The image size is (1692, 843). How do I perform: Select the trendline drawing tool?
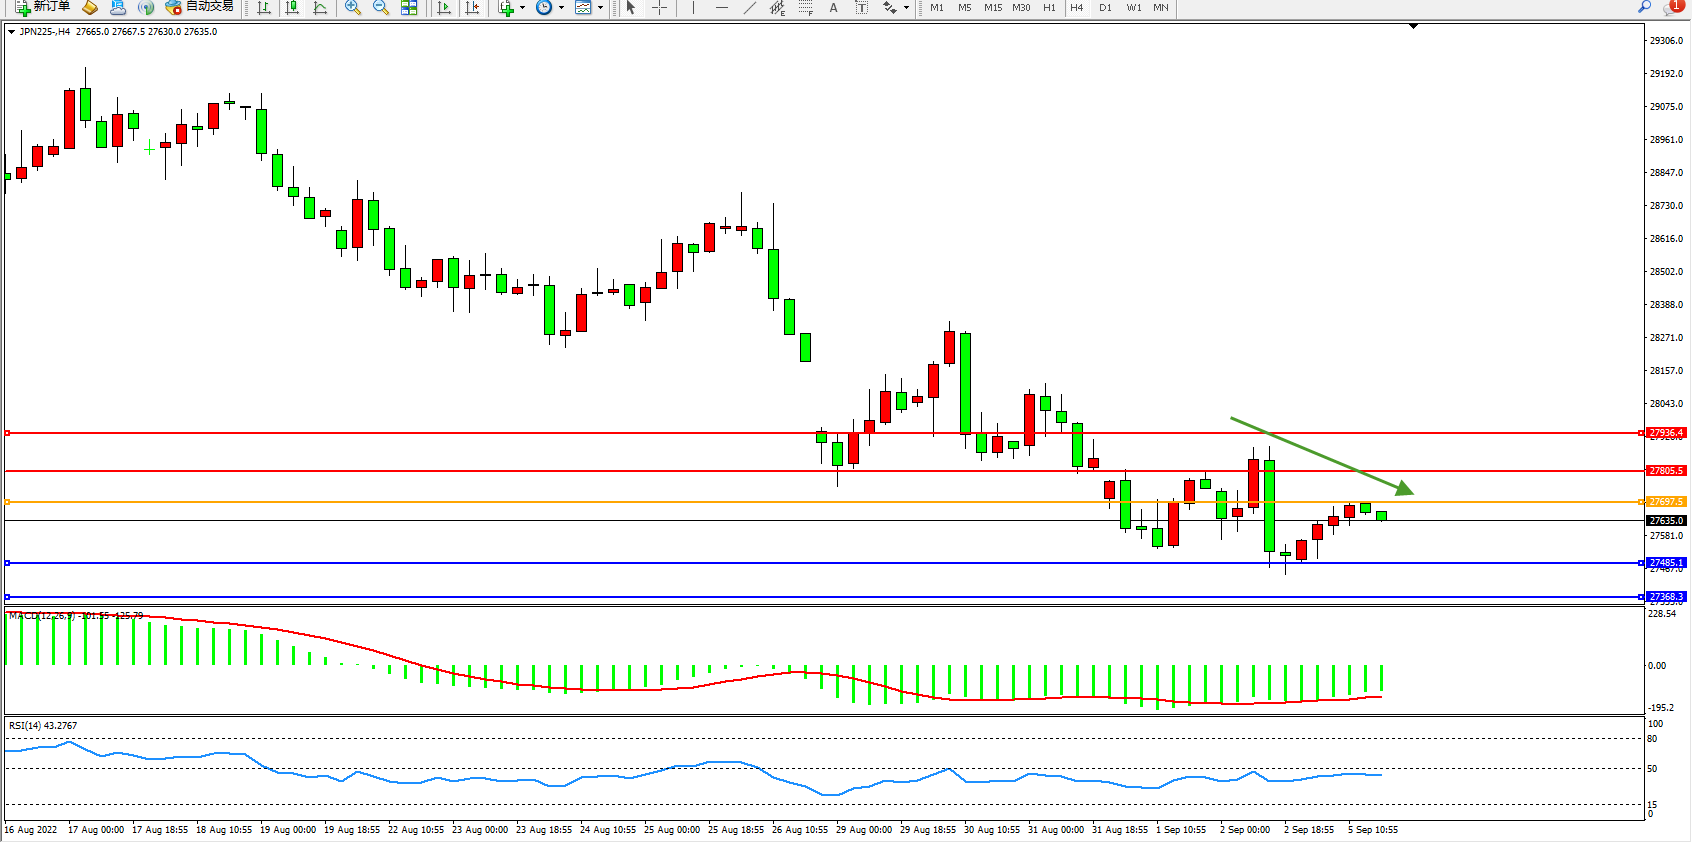749,8
